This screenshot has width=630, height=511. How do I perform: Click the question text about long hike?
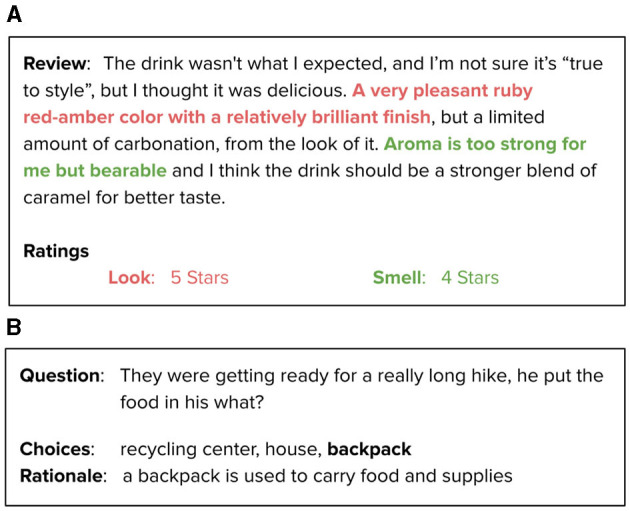point(362,389)
